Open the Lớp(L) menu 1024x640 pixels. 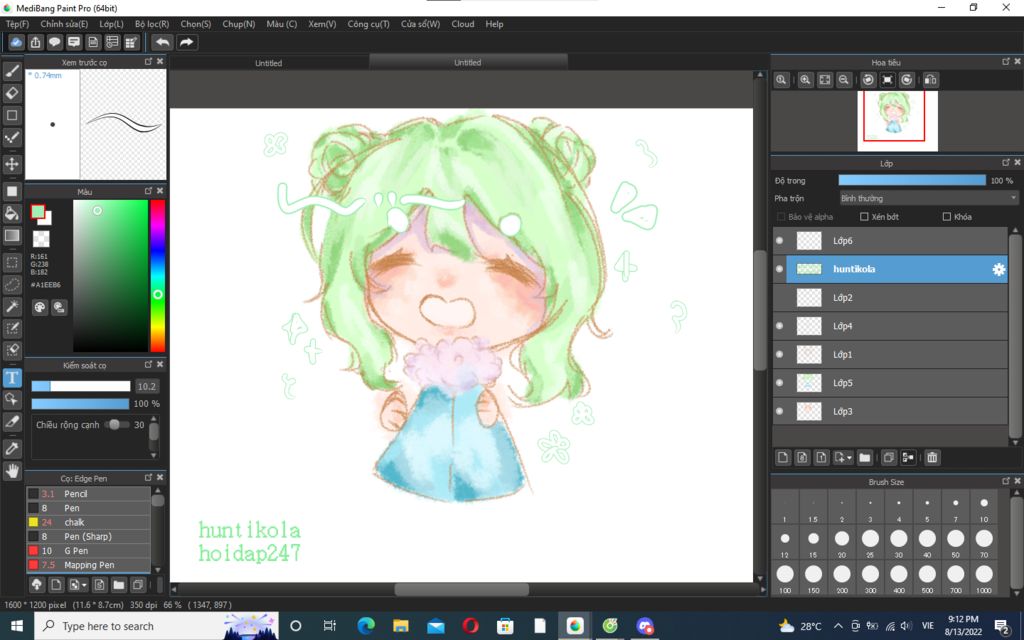coord(112,24)
